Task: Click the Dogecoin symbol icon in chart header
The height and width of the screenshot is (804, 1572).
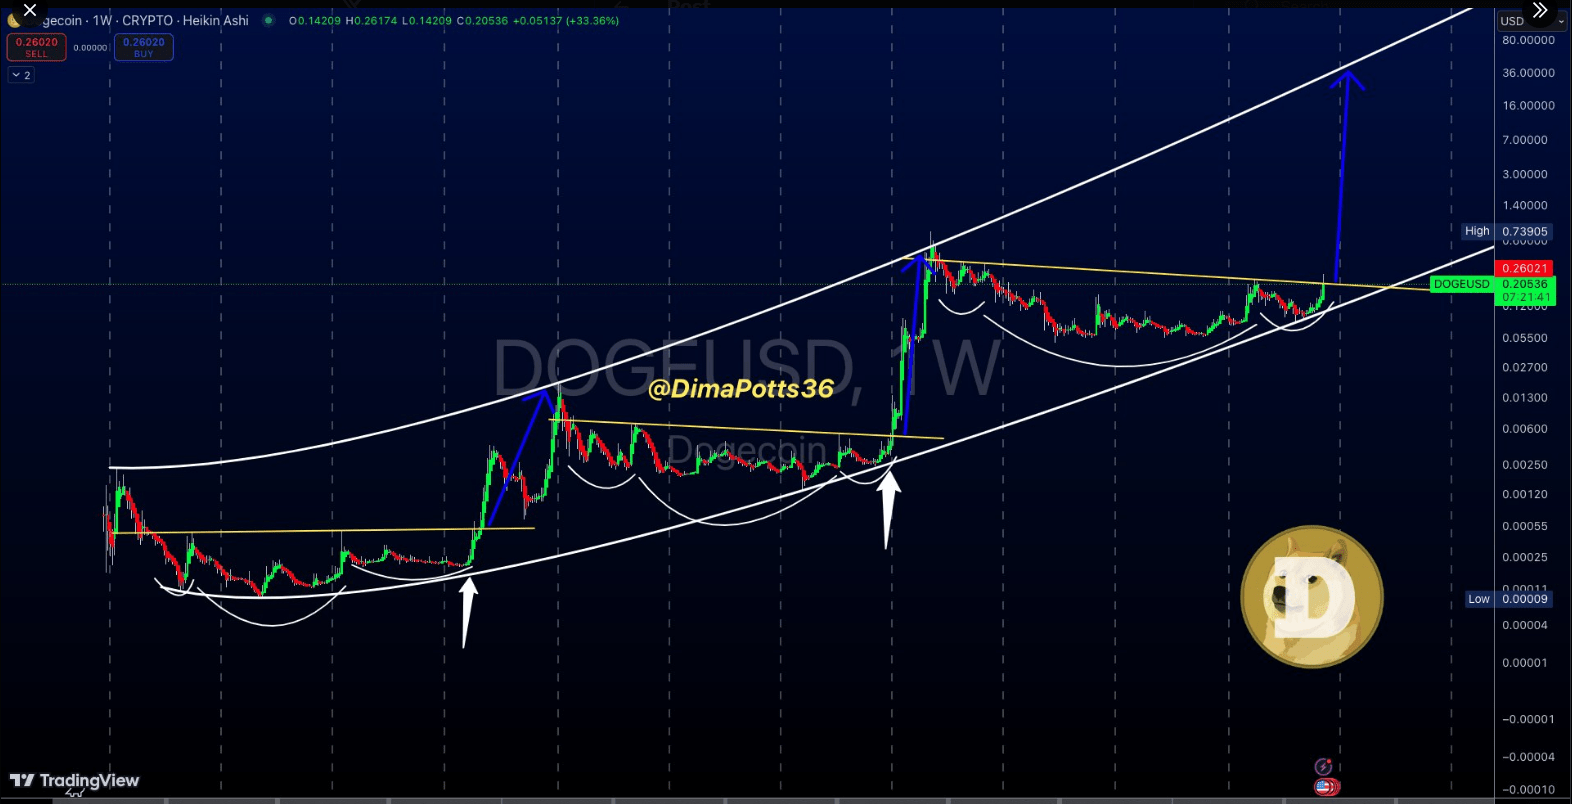Action: click(14, 20)
